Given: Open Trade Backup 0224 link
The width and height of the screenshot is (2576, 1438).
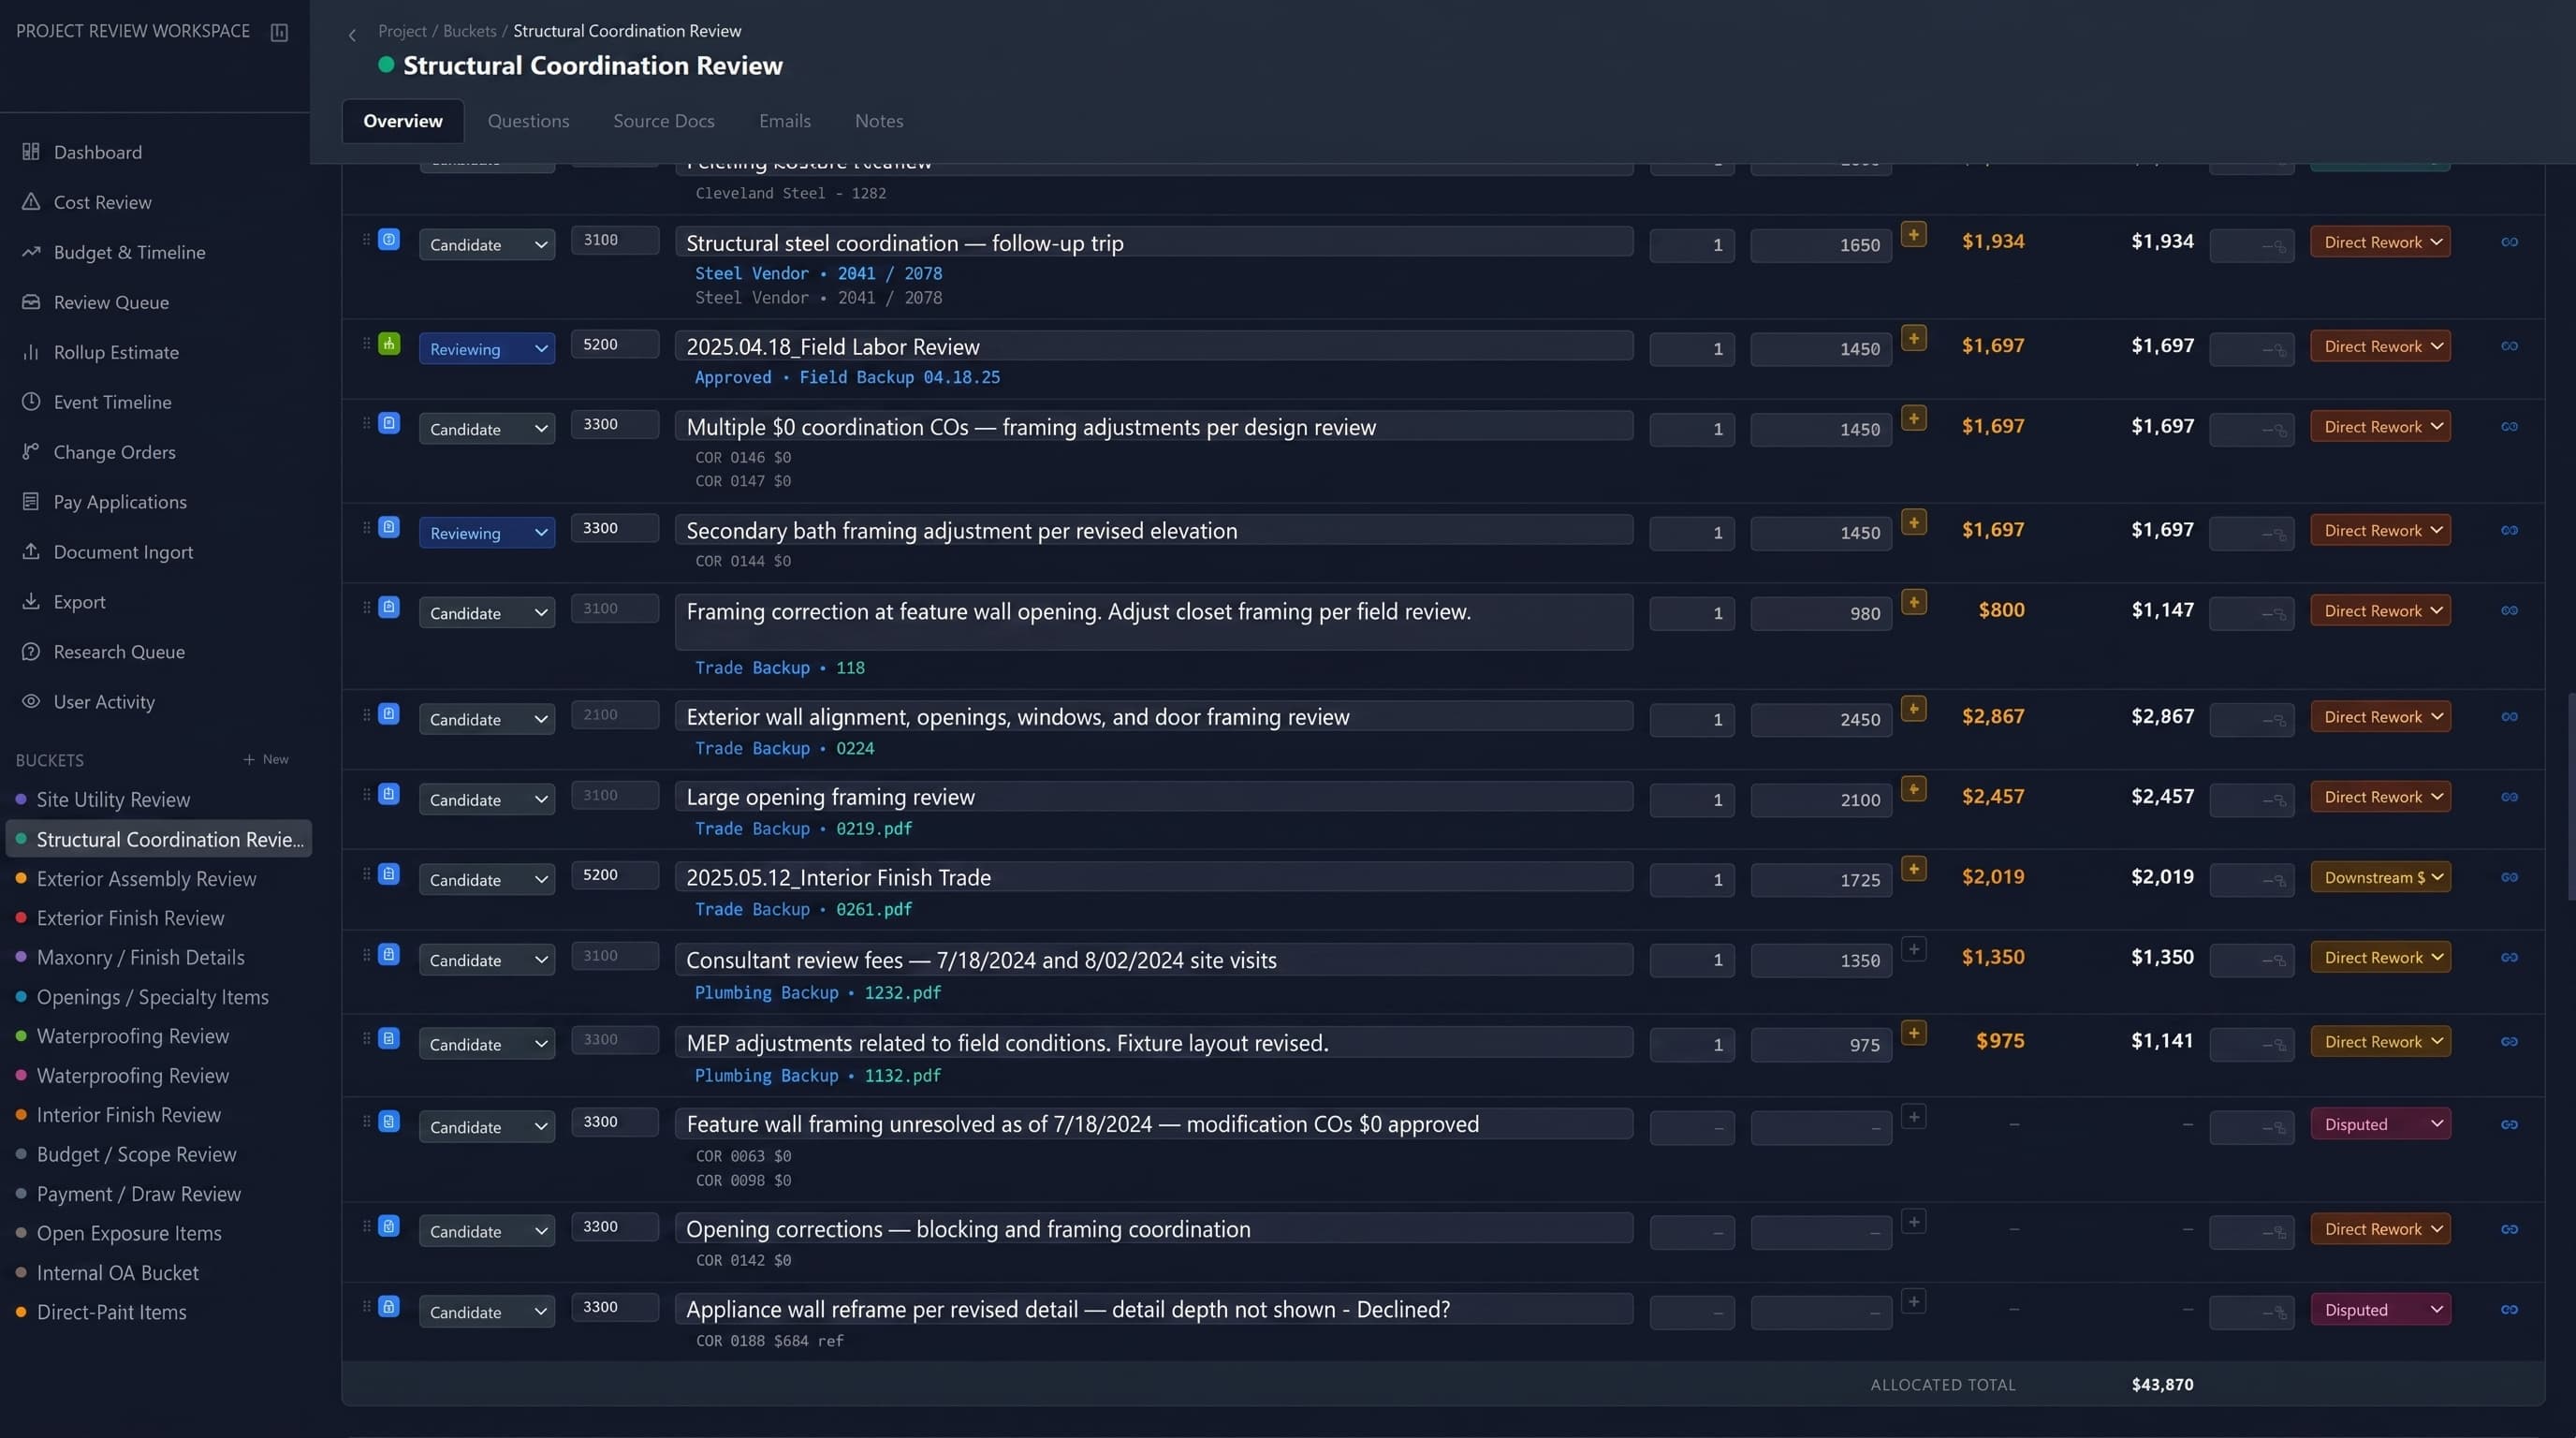Looking at the screenshot, I should [x=784, y=748].
